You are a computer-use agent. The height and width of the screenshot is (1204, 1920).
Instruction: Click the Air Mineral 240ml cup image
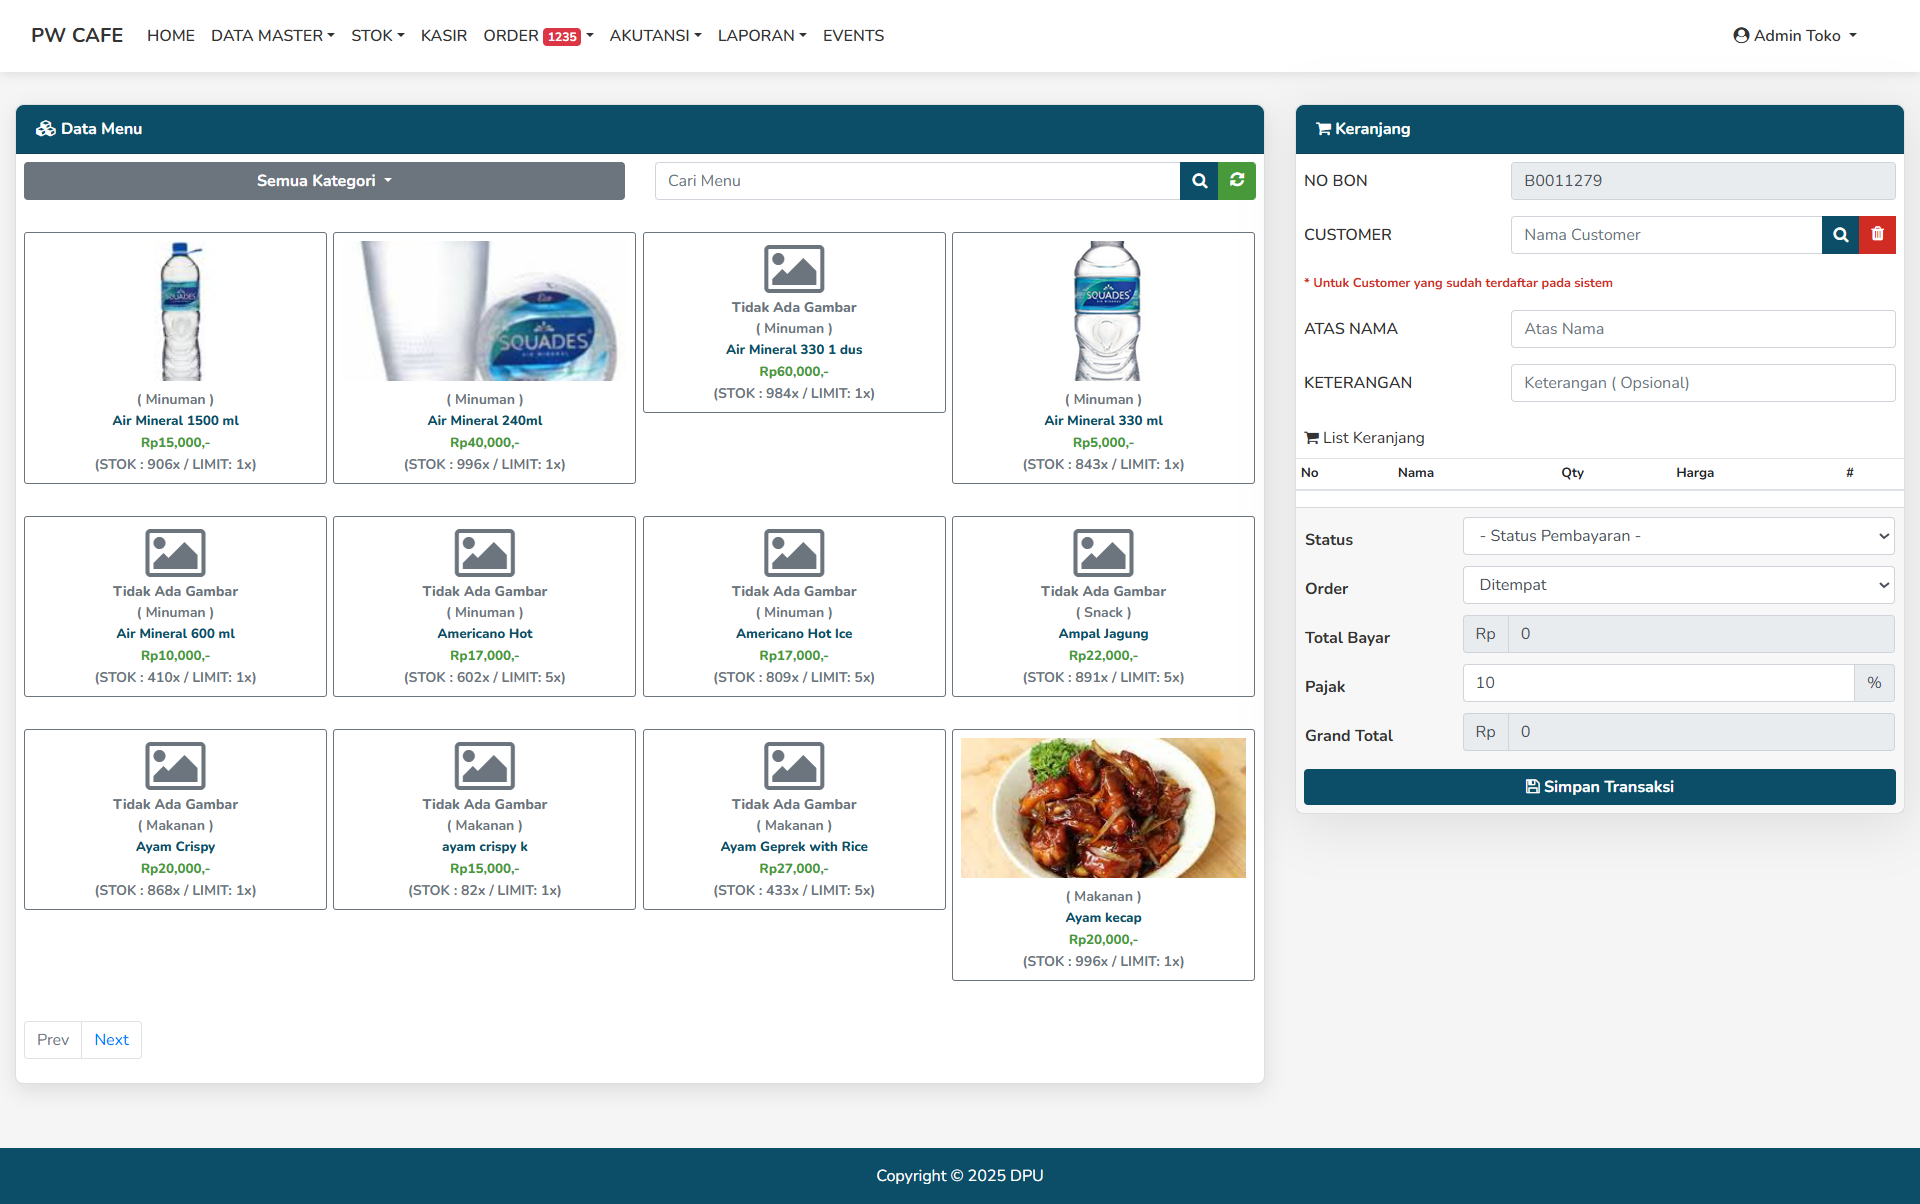[484, 311]
